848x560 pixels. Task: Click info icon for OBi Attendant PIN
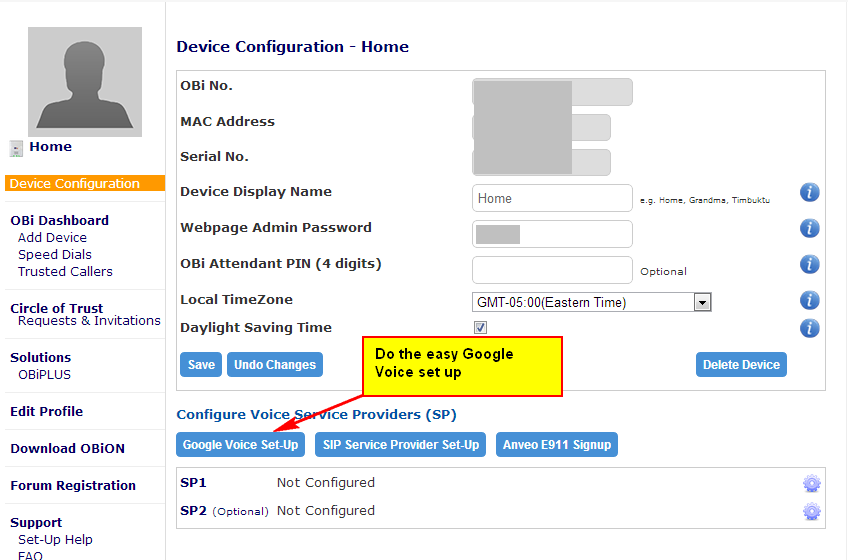pyautogui.click(x=809, y=264)
